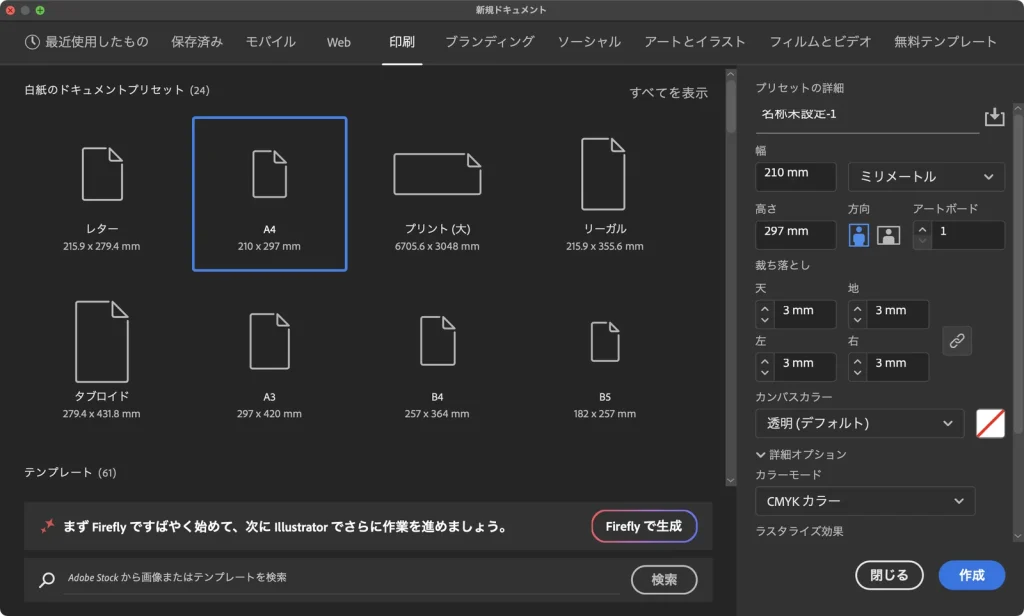
Task: Click the 作成 button
Action: click(x=972, y=575)
